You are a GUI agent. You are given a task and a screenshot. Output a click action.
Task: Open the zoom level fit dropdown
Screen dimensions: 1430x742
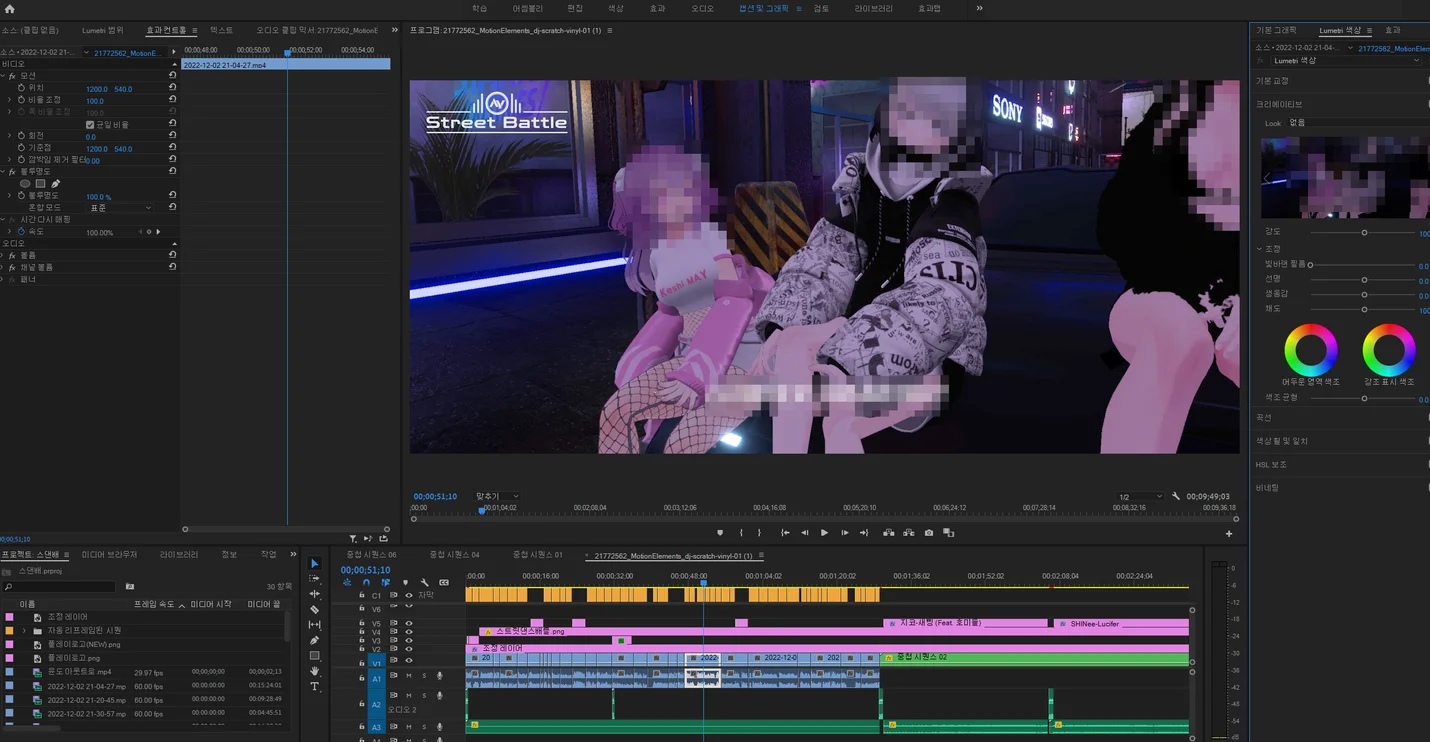click(497, 496)
